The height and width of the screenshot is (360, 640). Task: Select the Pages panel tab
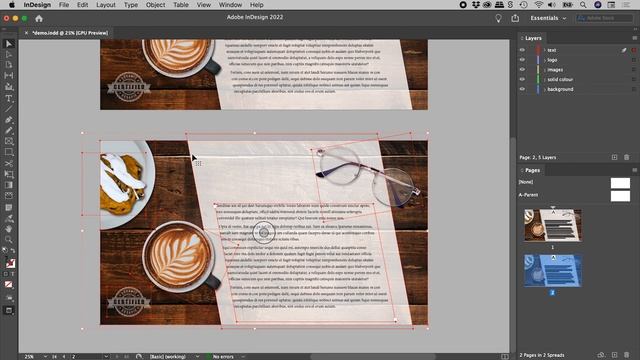[x=532, y=170]
